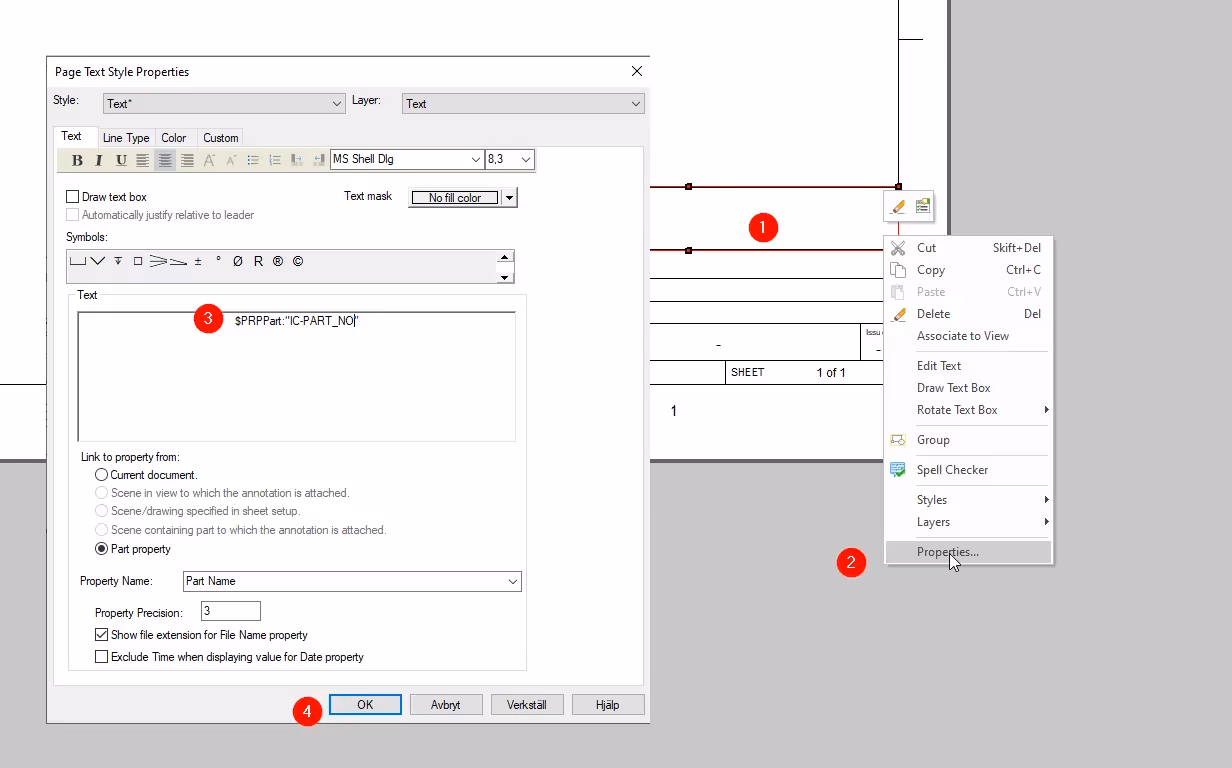Toggle bold text formatting

77,160
